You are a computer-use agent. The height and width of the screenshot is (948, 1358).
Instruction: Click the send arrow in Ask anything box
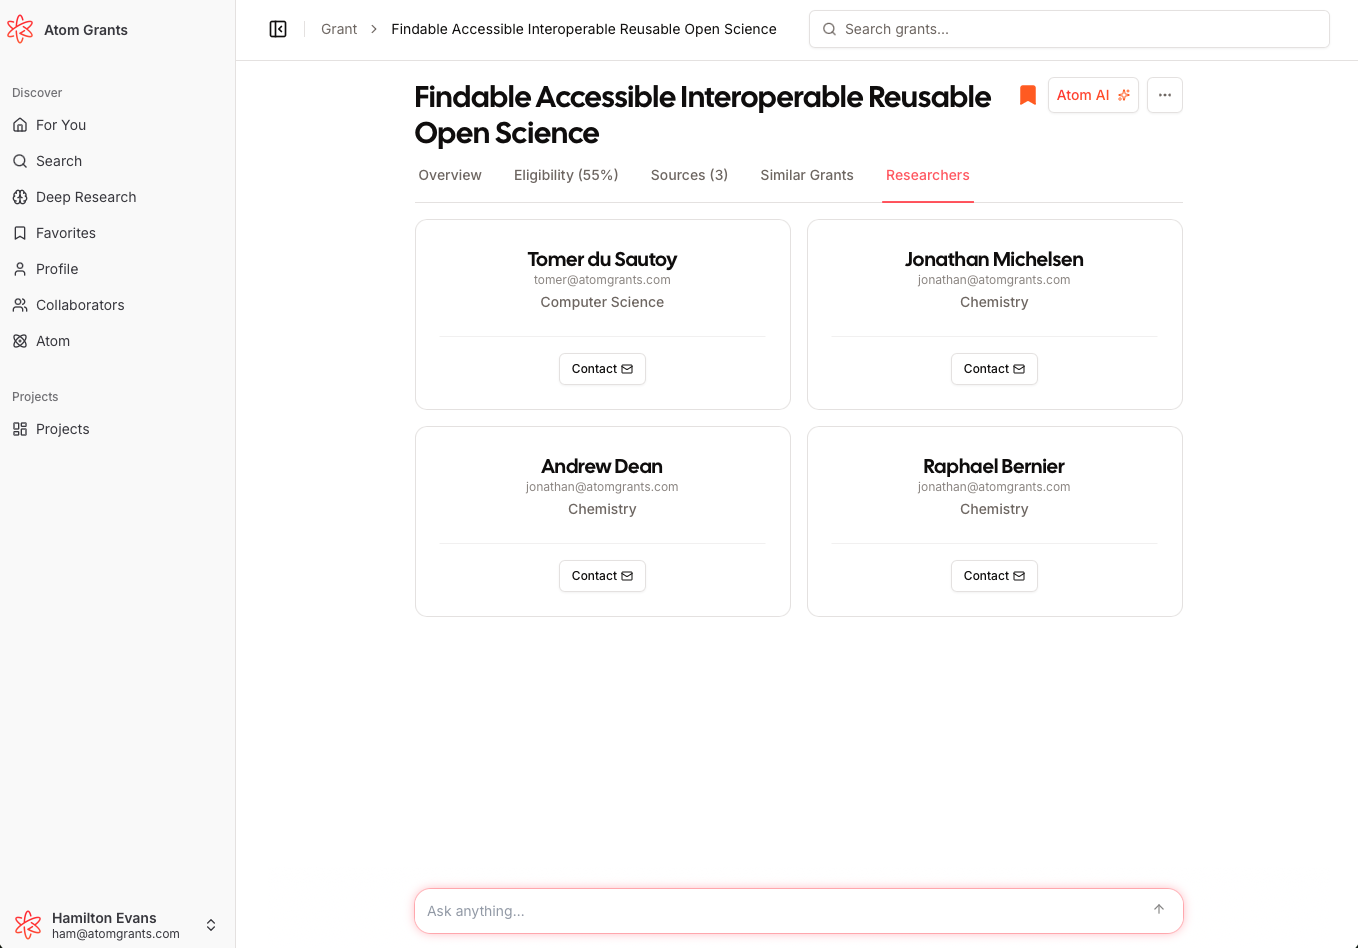(1159, 910)
